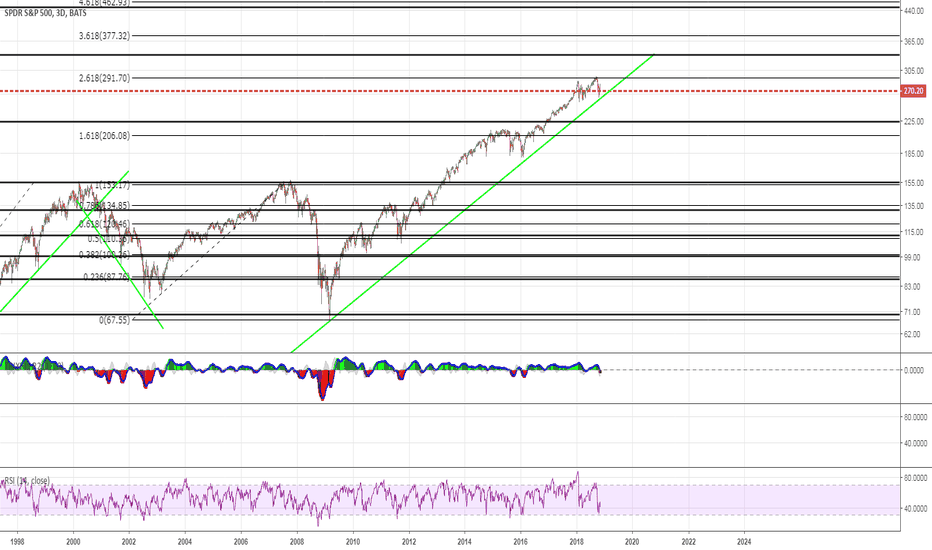Click the 2024 time axis label

pyautogui.click(x=744, y=542)
